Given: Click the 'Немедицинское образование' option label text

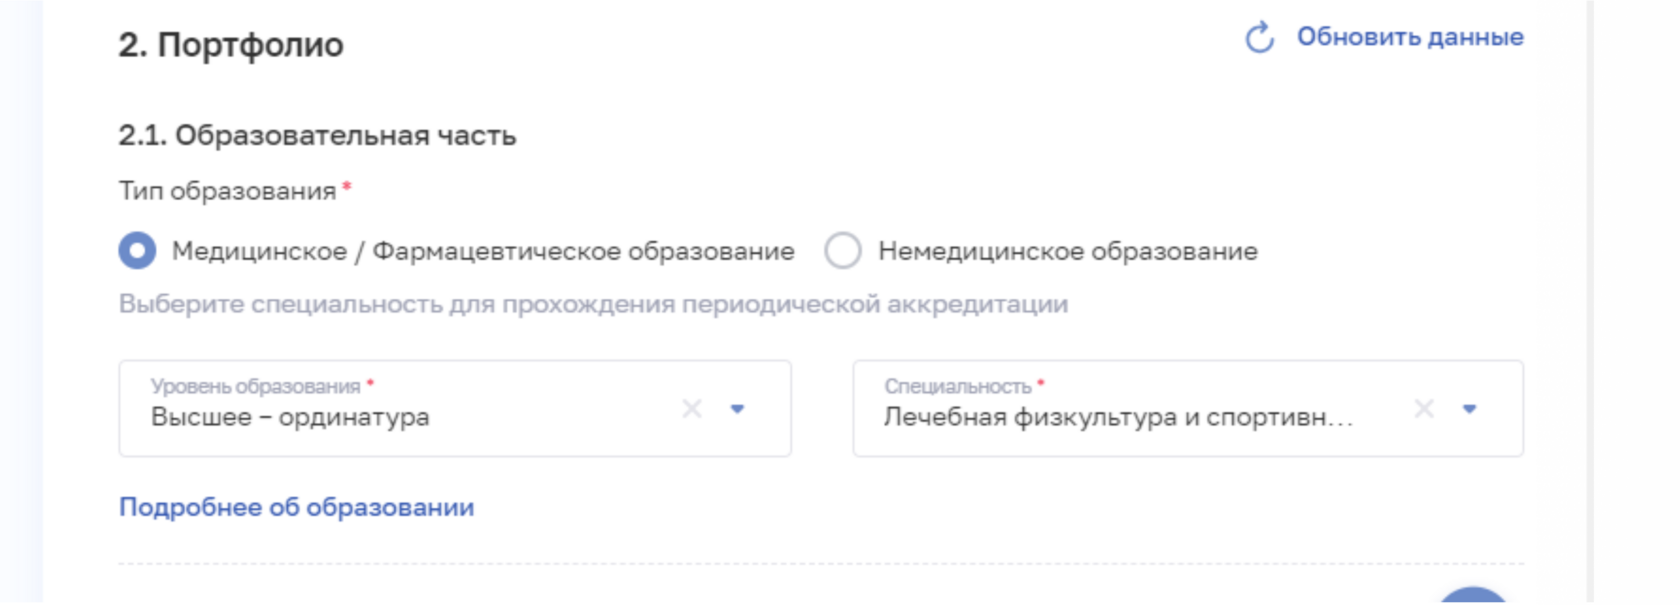Looking at the screenshot, I should pyautogui.click(x=1067, y=251).
